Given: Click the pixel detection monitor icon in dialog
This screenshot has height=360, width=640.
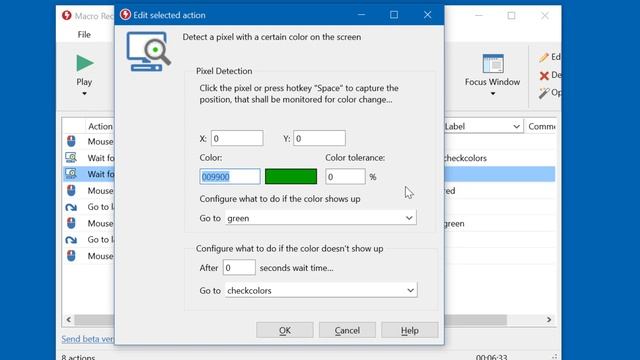Looking at the screenshot, I should tap(148, 51).
